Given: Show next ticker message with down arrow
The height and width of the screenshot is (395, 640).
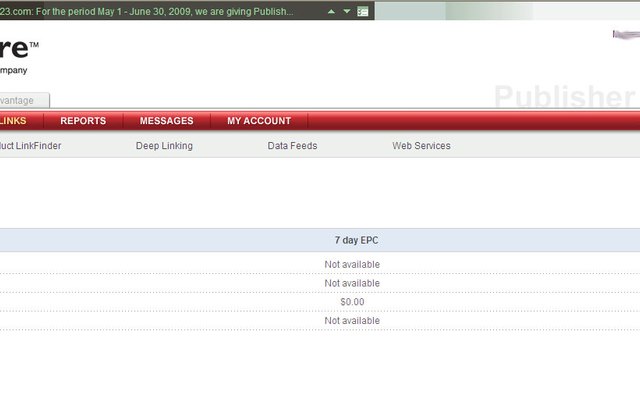Looking at the screenshot, I should (347, 11).
